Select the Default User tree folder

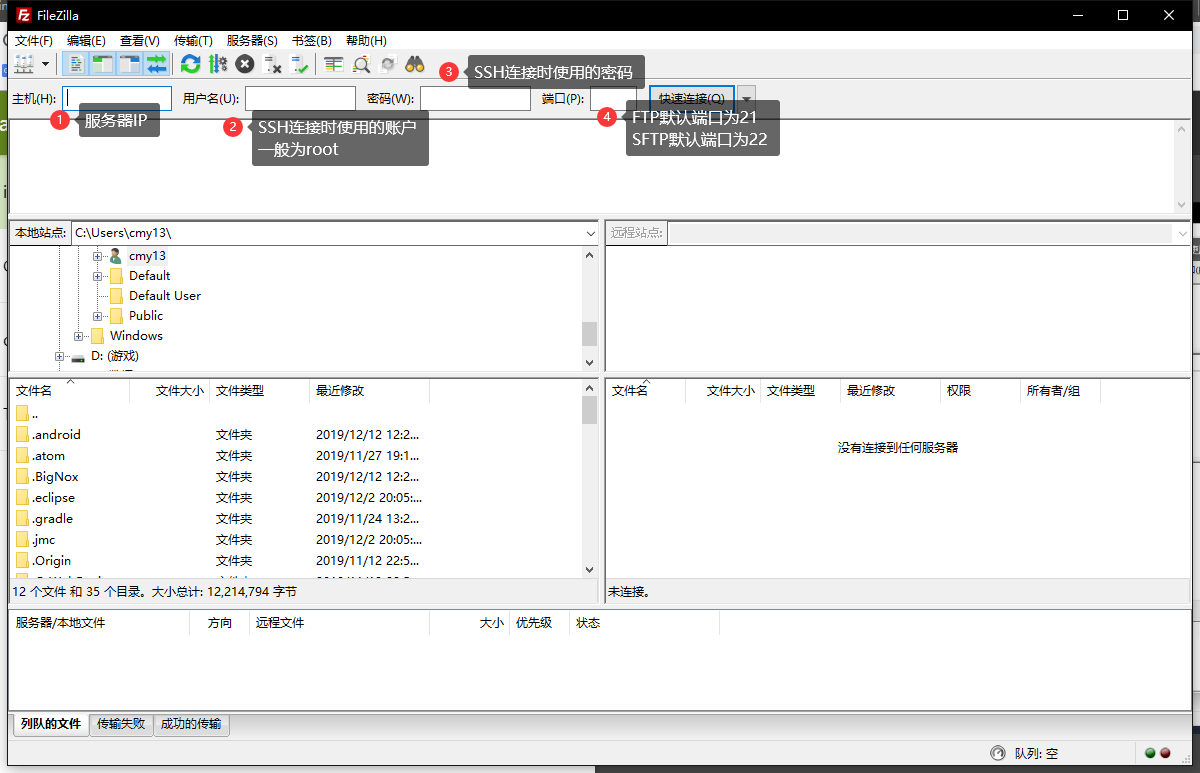click(165, 296)
